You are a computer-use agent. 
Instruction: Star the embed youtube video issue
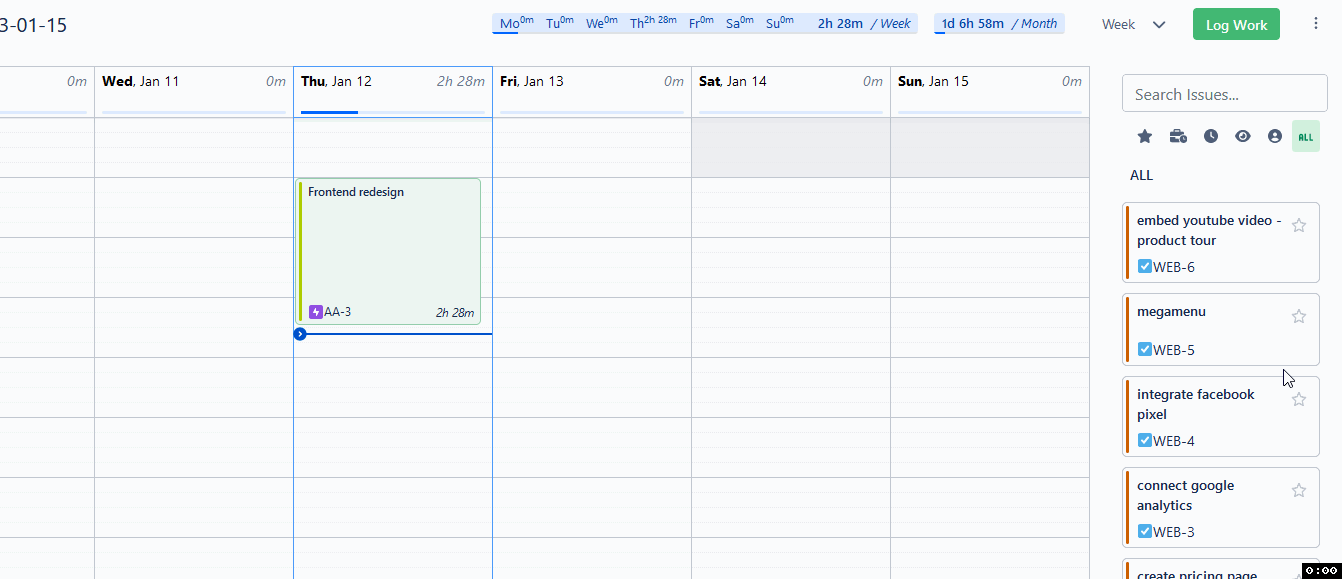pos(1299,225)
